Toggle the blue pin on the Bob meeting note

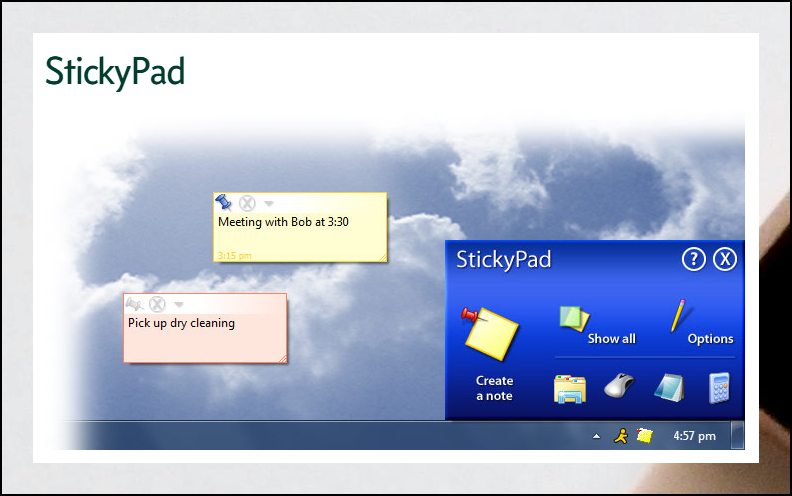(x=223, y=202)
